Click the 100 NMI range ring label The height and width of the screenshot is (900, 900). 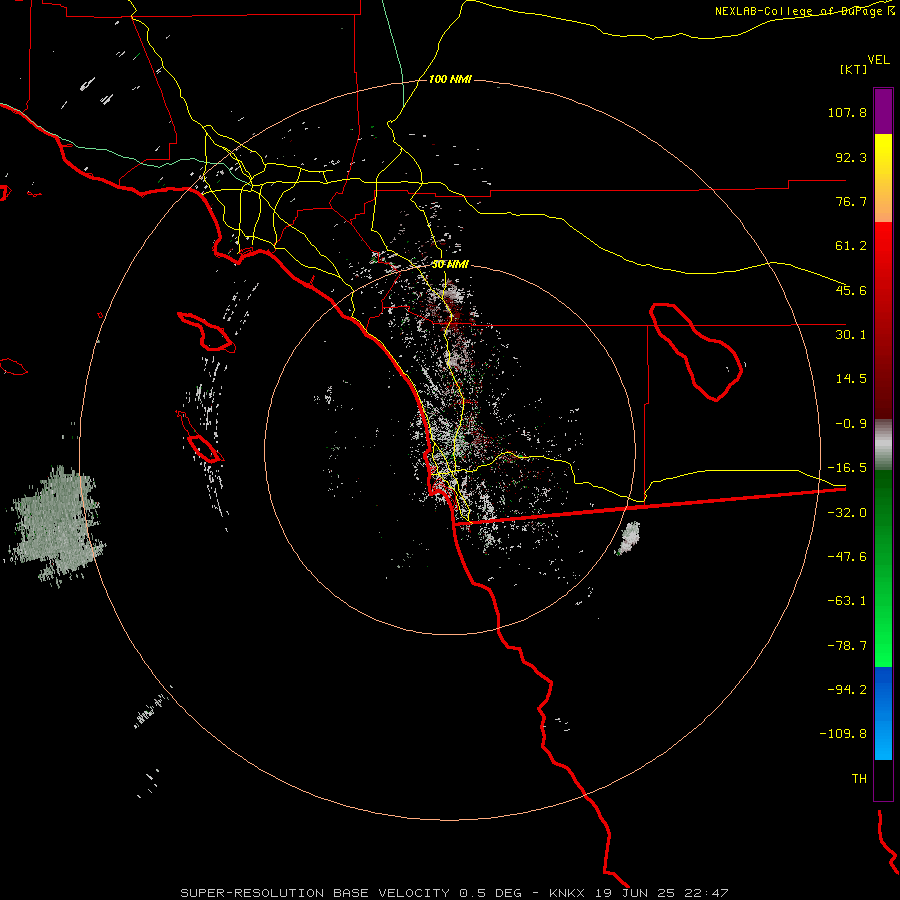click(x=450, y=79)
